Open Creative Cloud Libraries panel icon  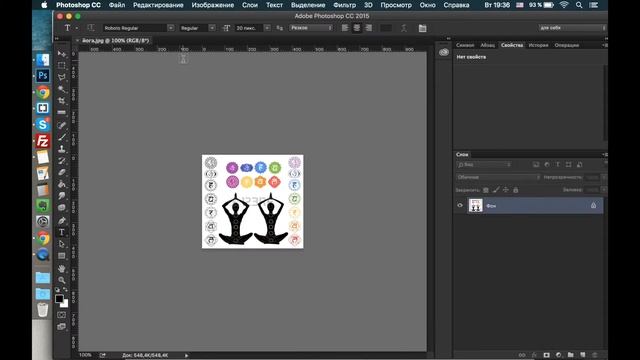click(444, 52)
